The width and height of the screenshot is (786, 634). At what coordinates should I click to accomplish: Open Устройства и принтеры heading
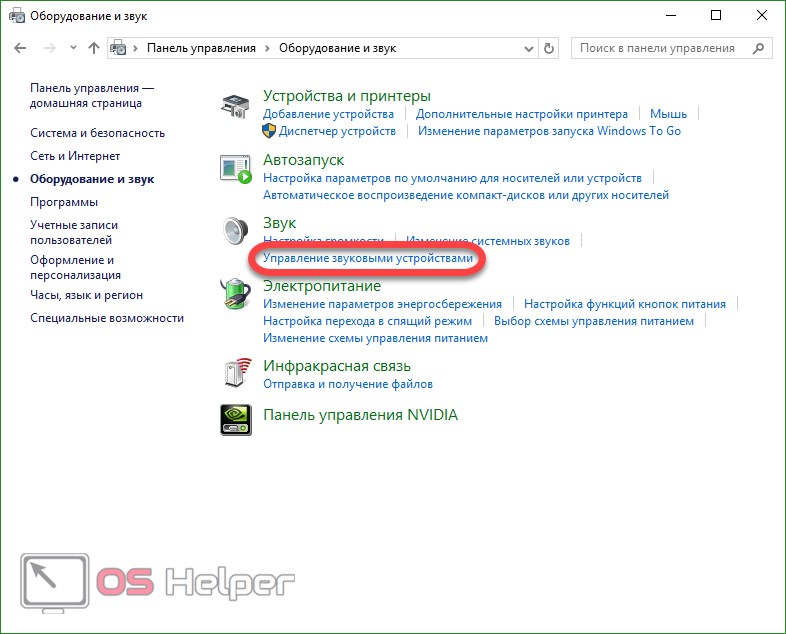(x=347, y=95)
